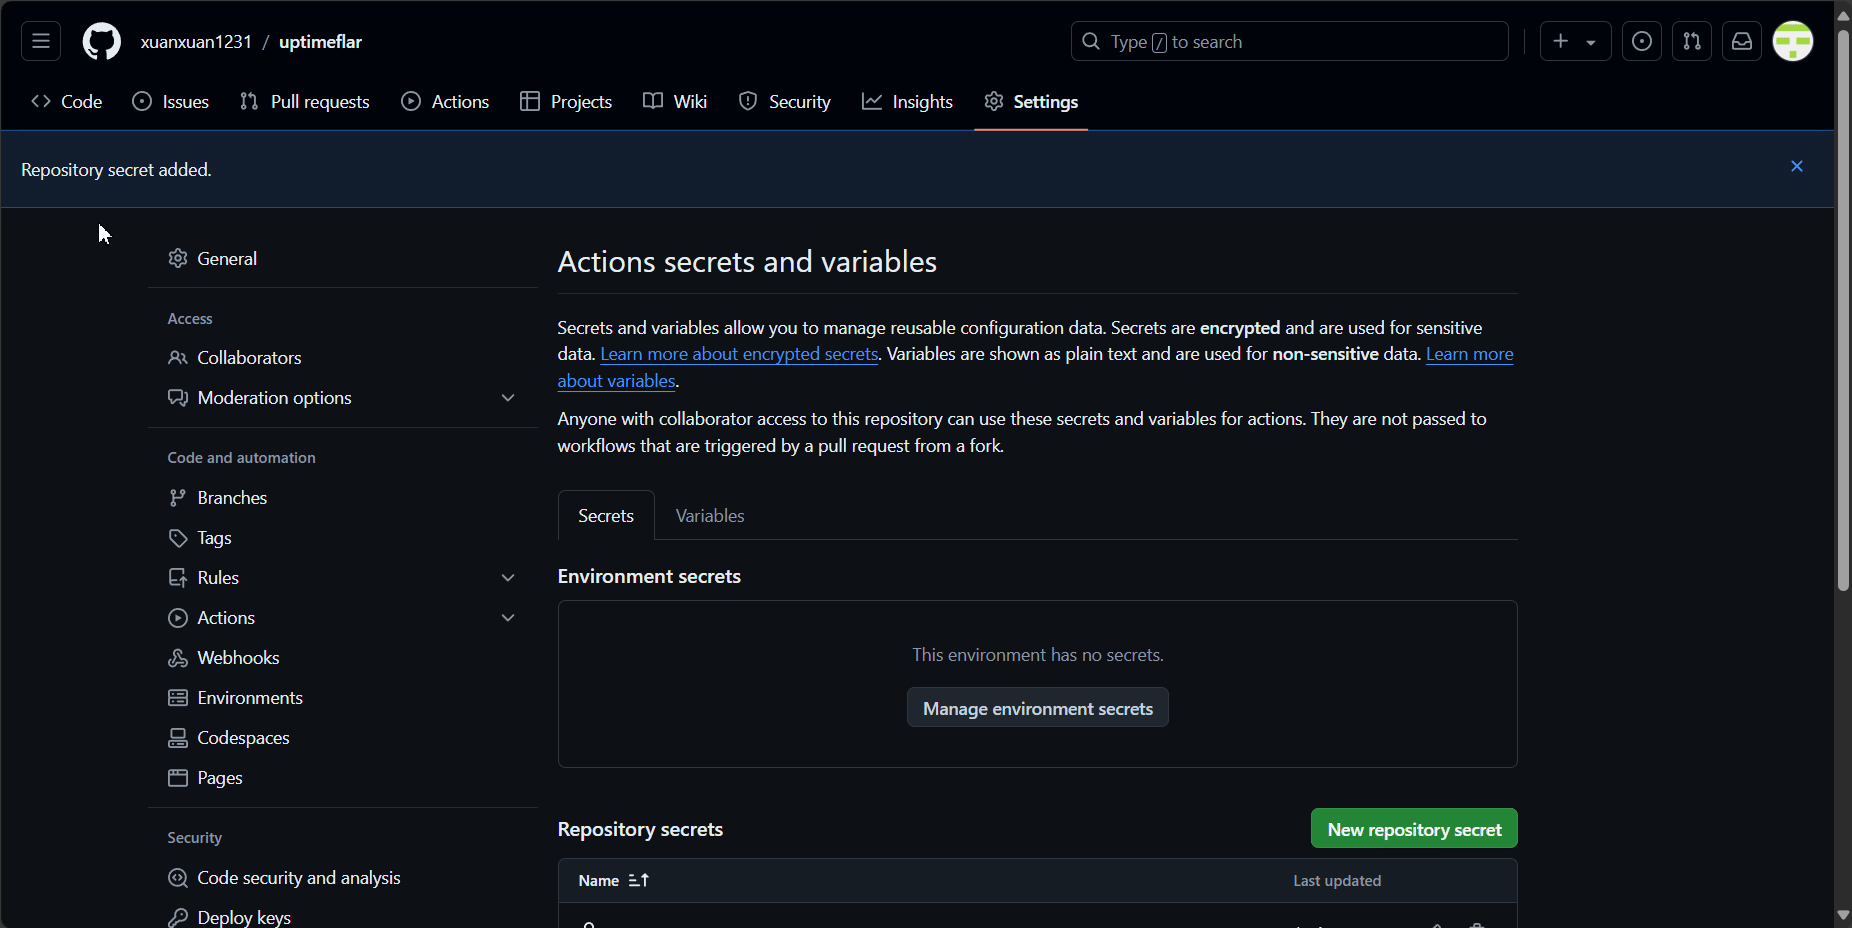This screenshot has width=1852, height=928.
Task: Go to GitHub homepage via Octocat logo
Action: pos(101,41)
